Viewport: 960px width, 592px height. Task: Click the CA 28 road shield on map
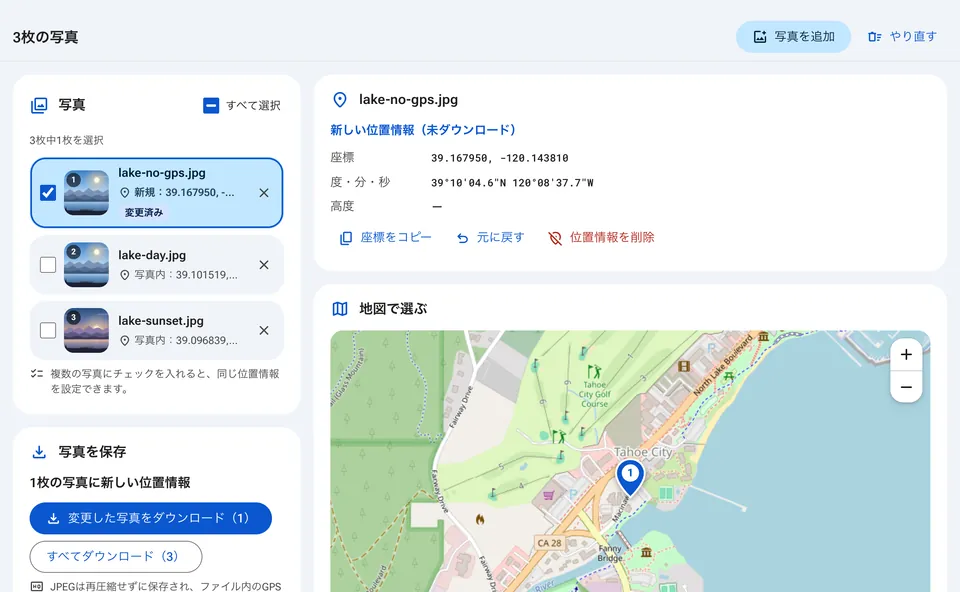(x=549, y=543)
